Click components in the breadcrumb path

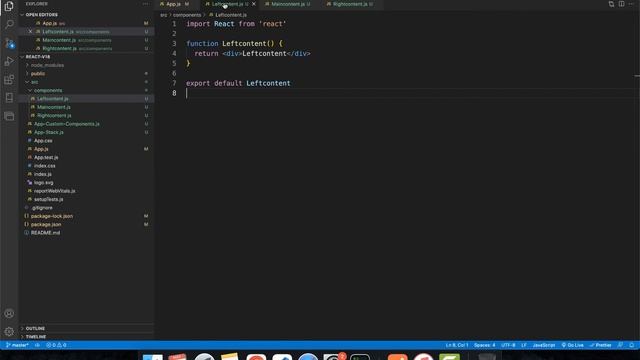187,15
